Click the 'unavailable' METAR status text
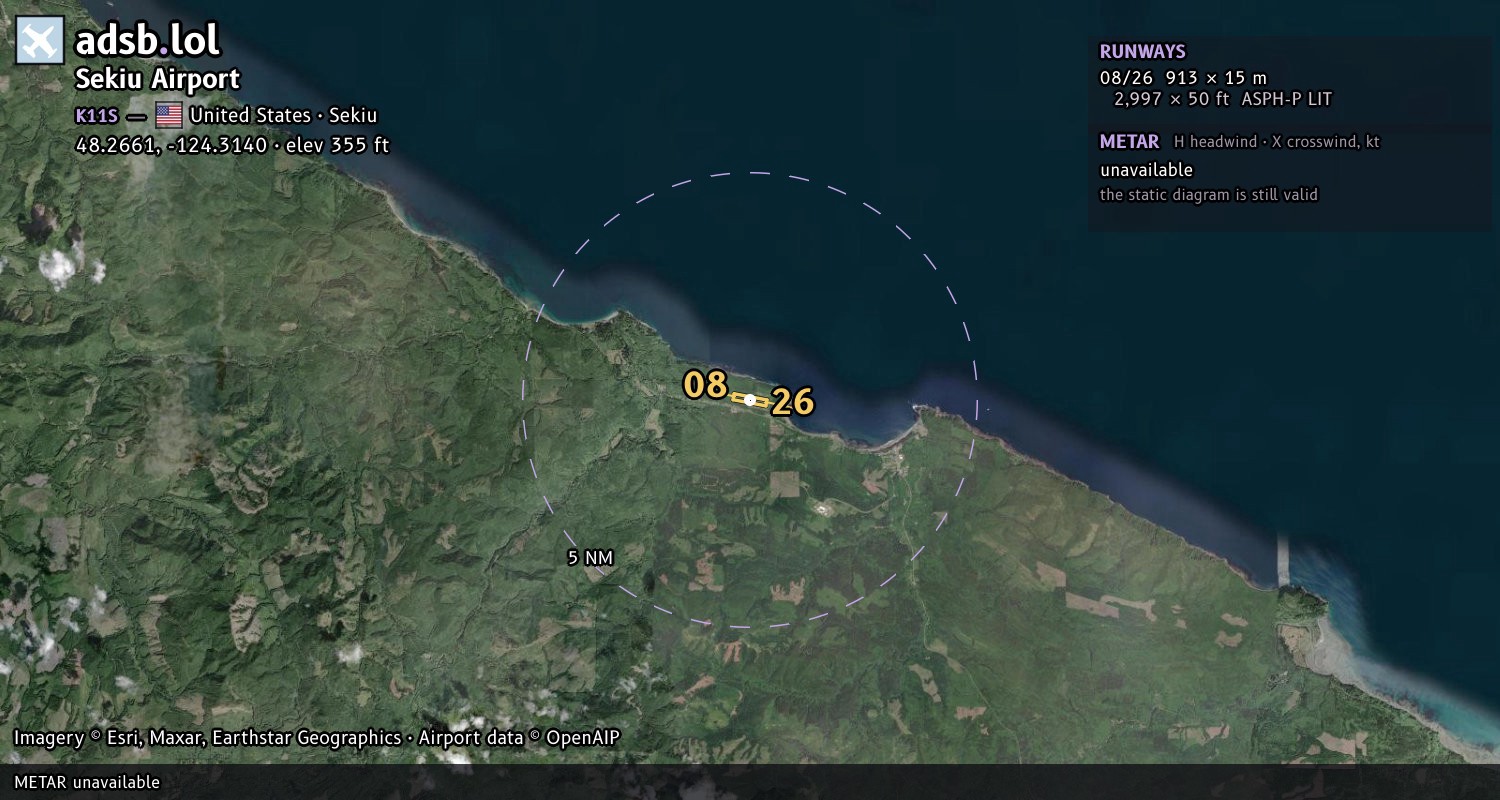Image resolution: width=1500 pixels, height=800 pixels. tap(1146, 170)
